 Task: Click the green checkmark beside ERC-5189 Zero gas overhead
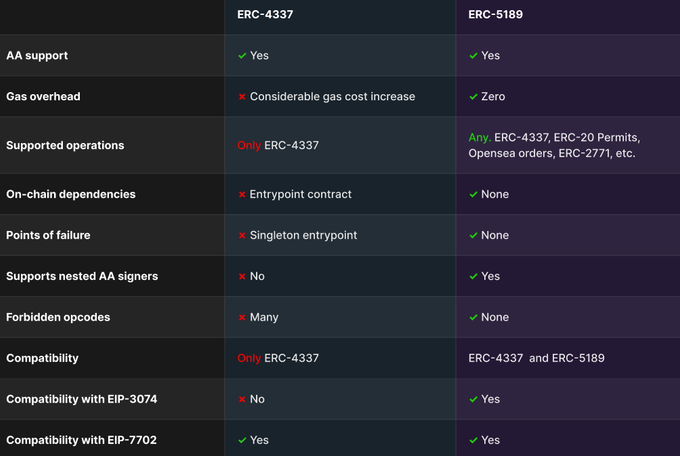click(x=473, y=97)
